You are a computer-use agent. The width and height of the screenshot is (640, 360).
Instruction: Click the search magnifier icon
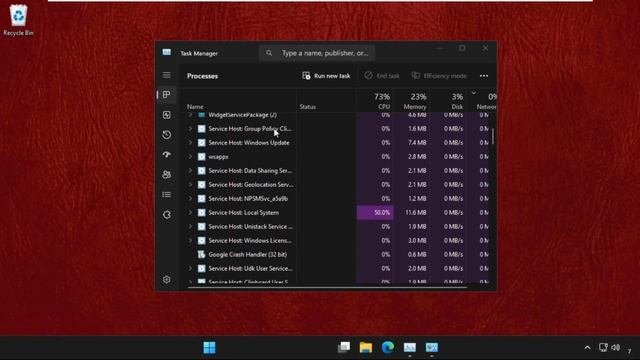269,53
